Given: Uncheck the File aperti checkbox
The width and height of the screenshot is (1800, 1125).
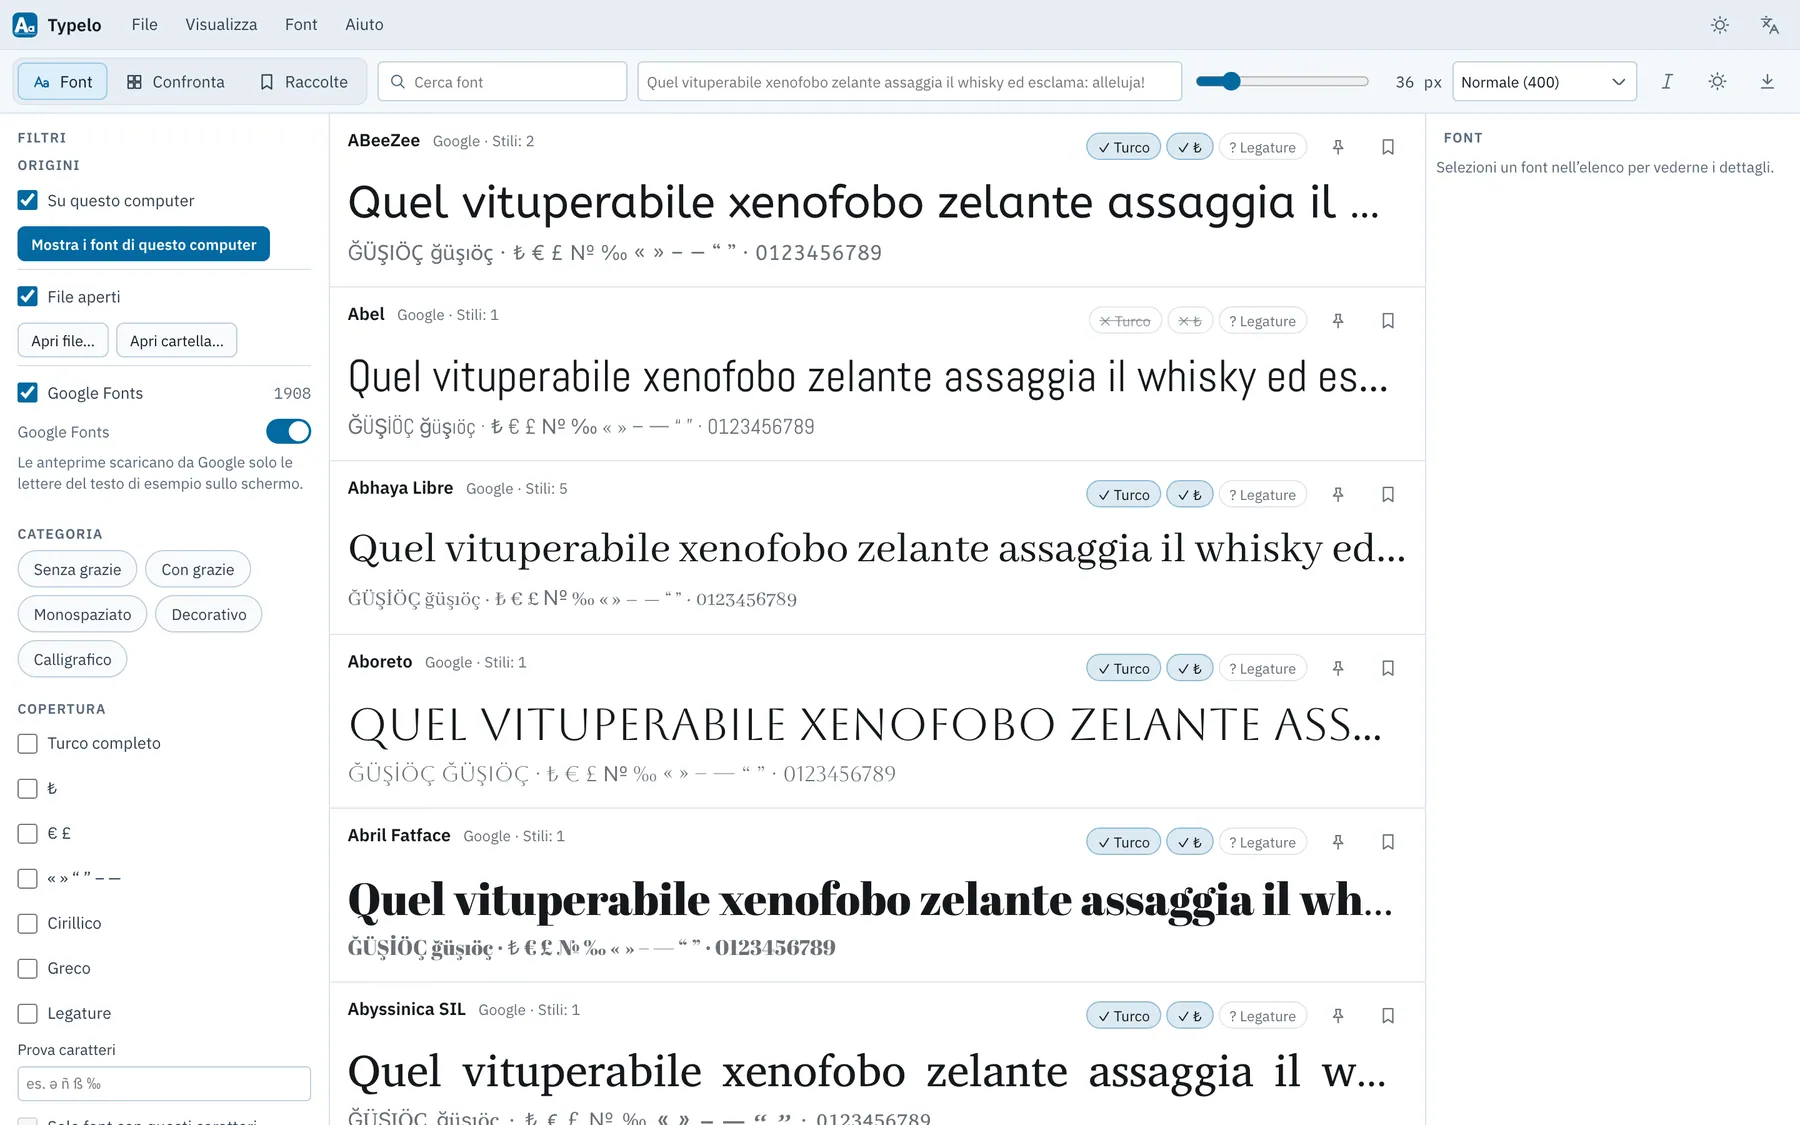Looking at the screenshot, I should (28, 296).
